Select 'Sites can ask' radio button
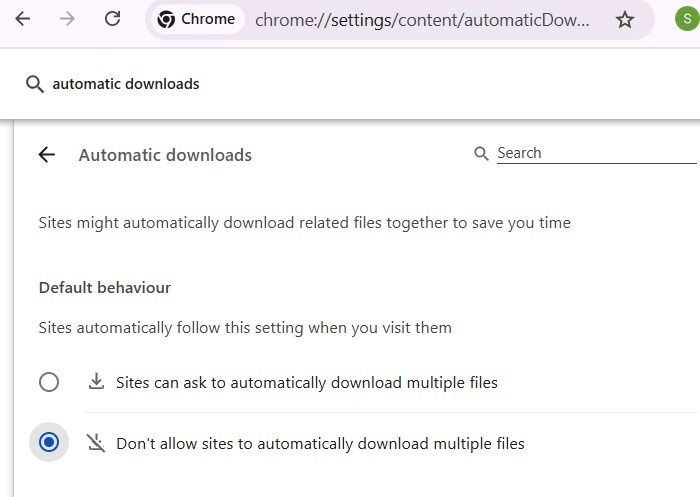 pos(49,382)
